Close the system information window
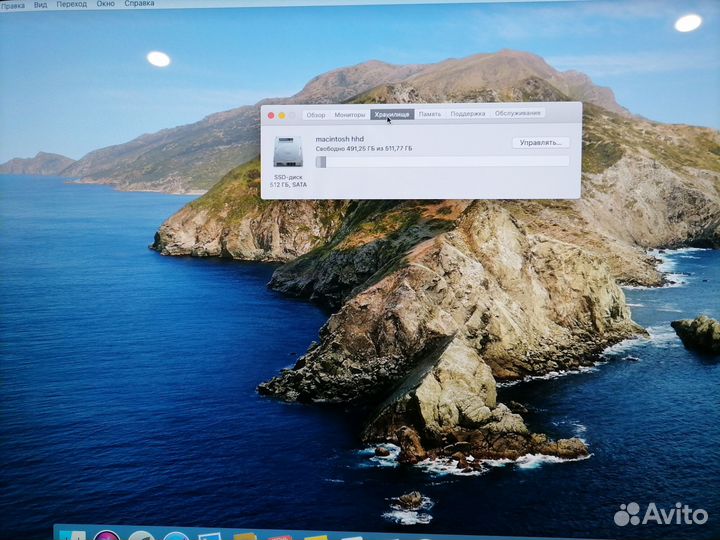The height and width of the screenshot is (540, 720). 271,116
